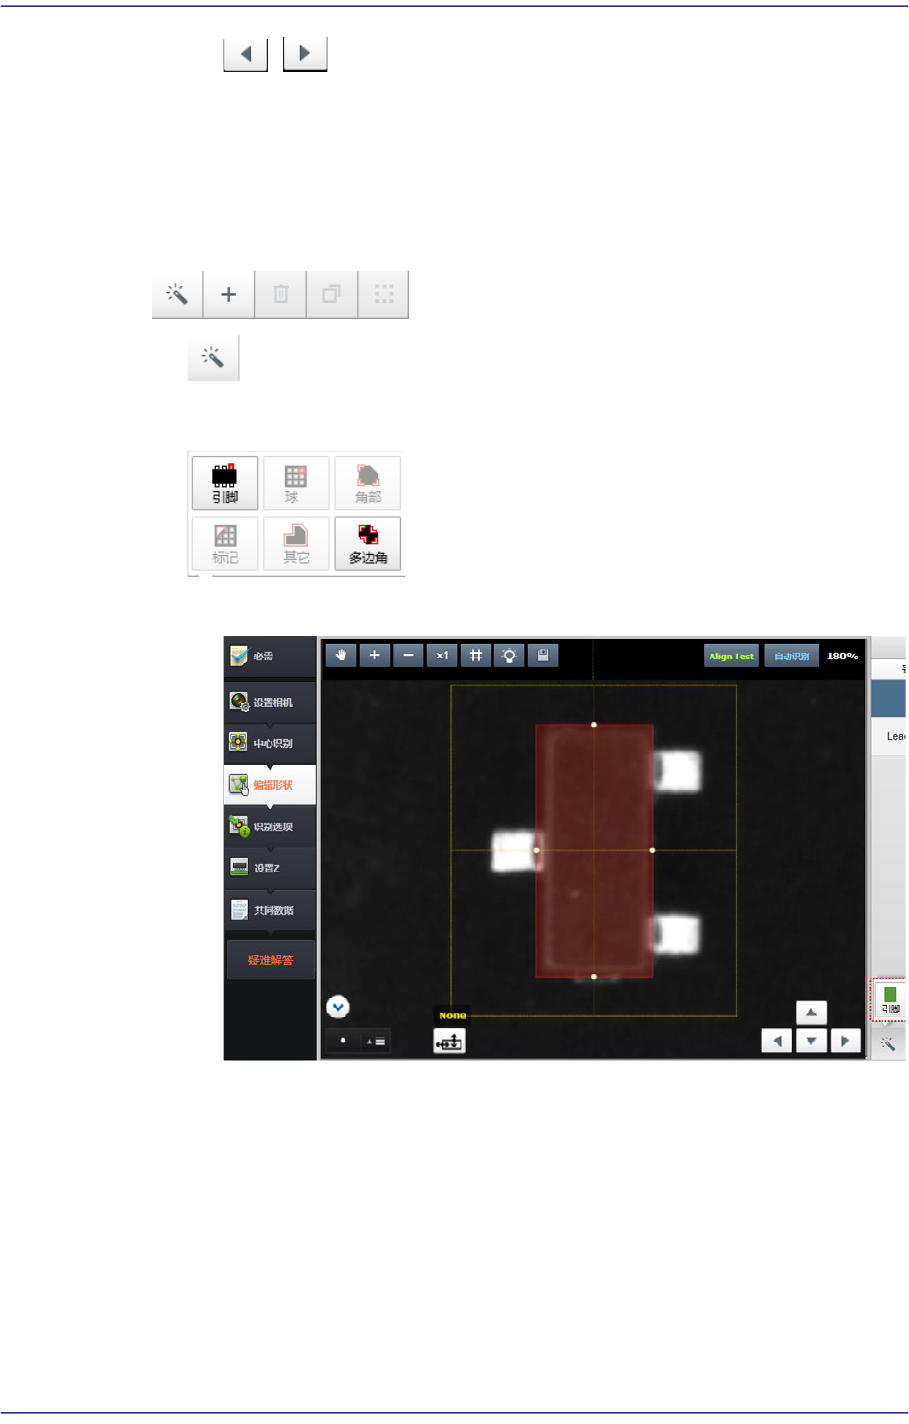Toggle the light bulb illumination icon
Screen dimensions: 909x1424
tap(509, 655)
